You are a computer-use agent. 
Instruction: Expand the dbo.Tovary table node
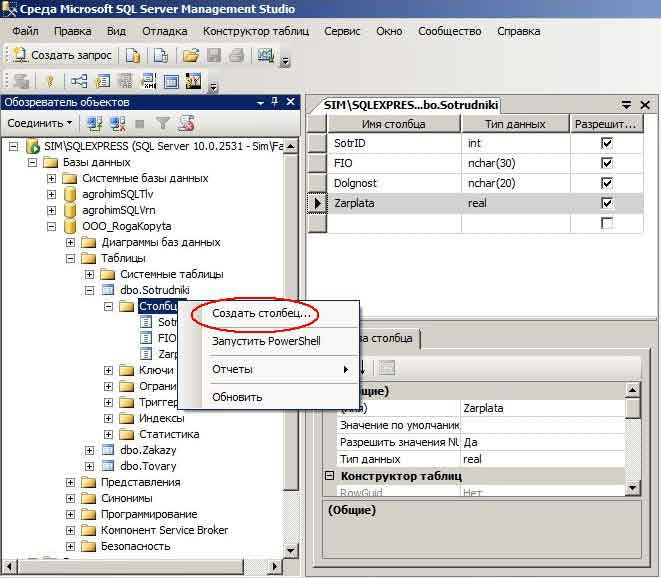tap(89, 466)
